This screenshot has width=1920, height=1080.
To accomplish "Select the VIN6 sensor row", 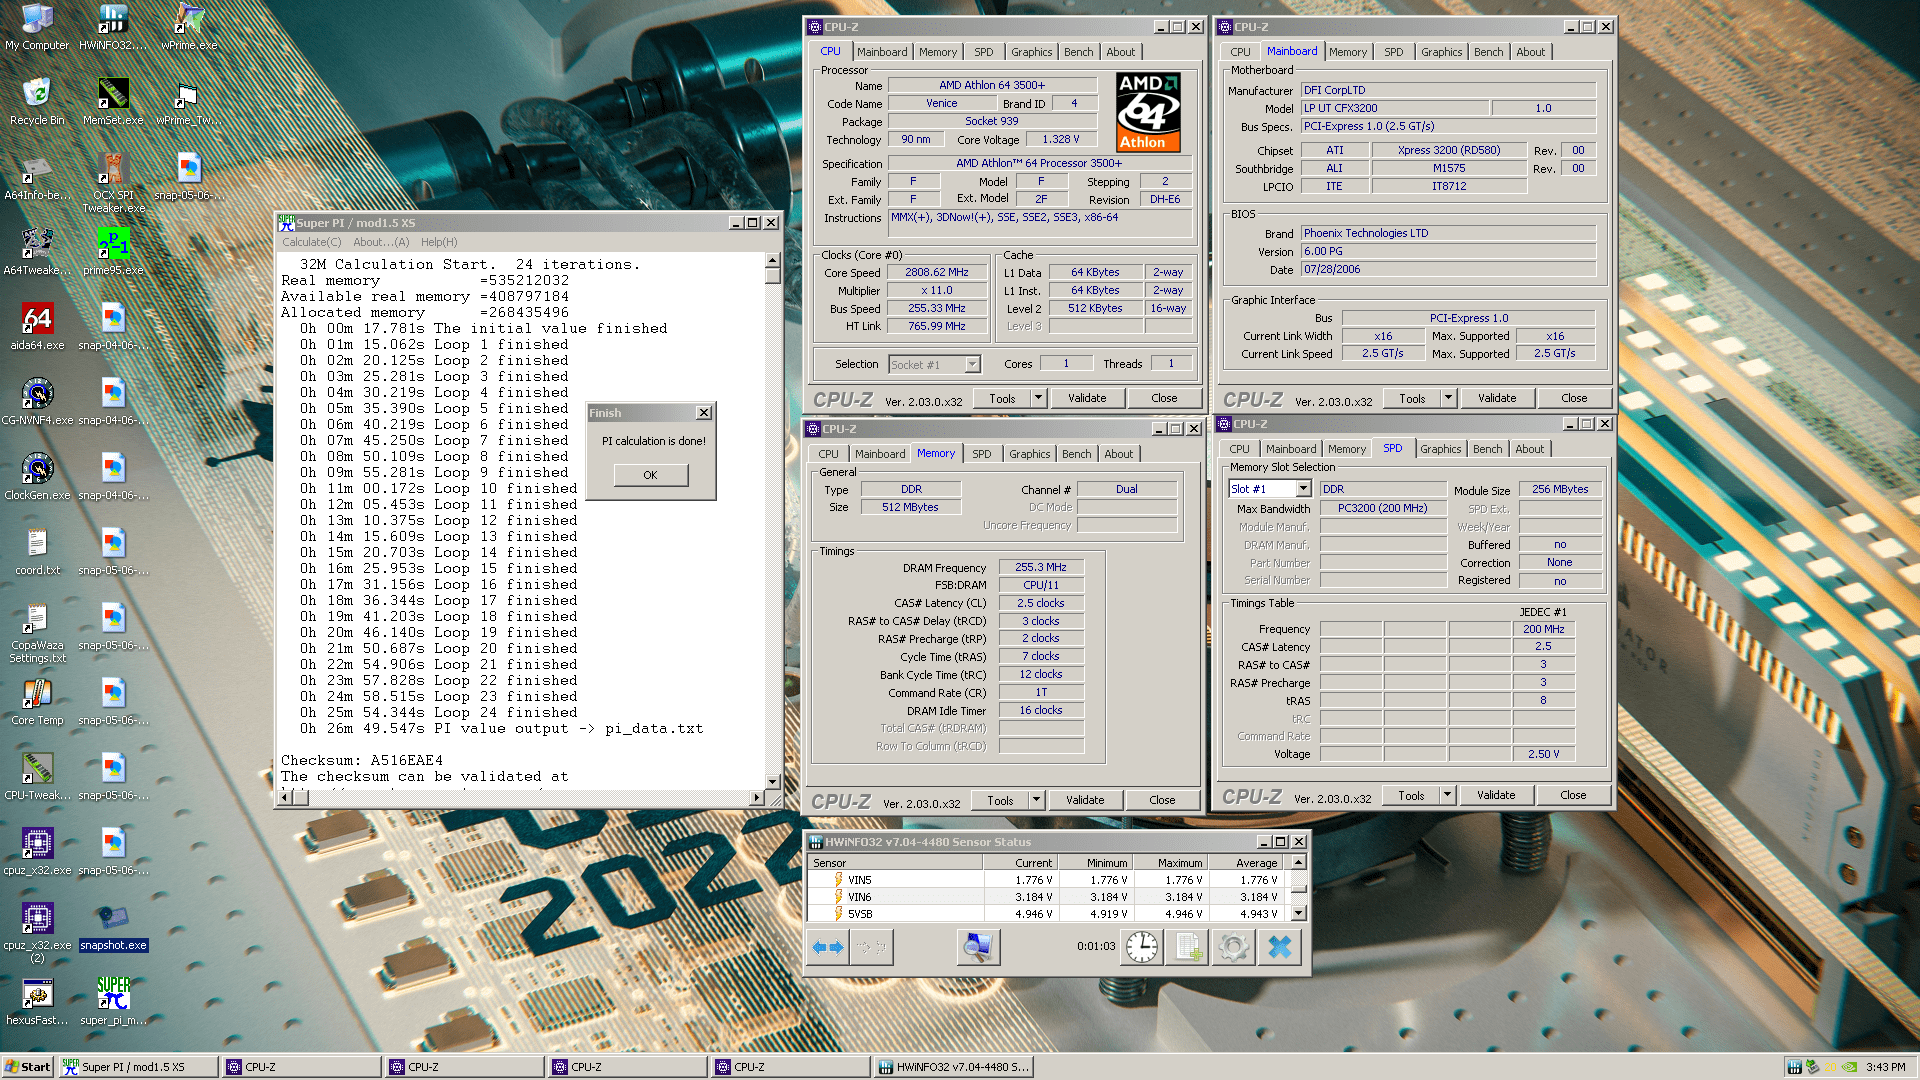I will click(x=1047, y=897).
